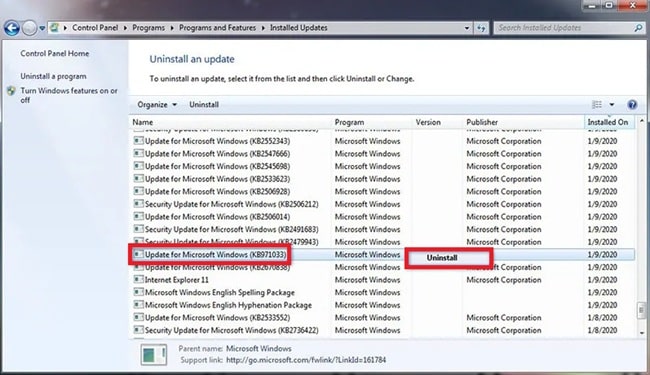Click the change view icon

coord(597,105)
